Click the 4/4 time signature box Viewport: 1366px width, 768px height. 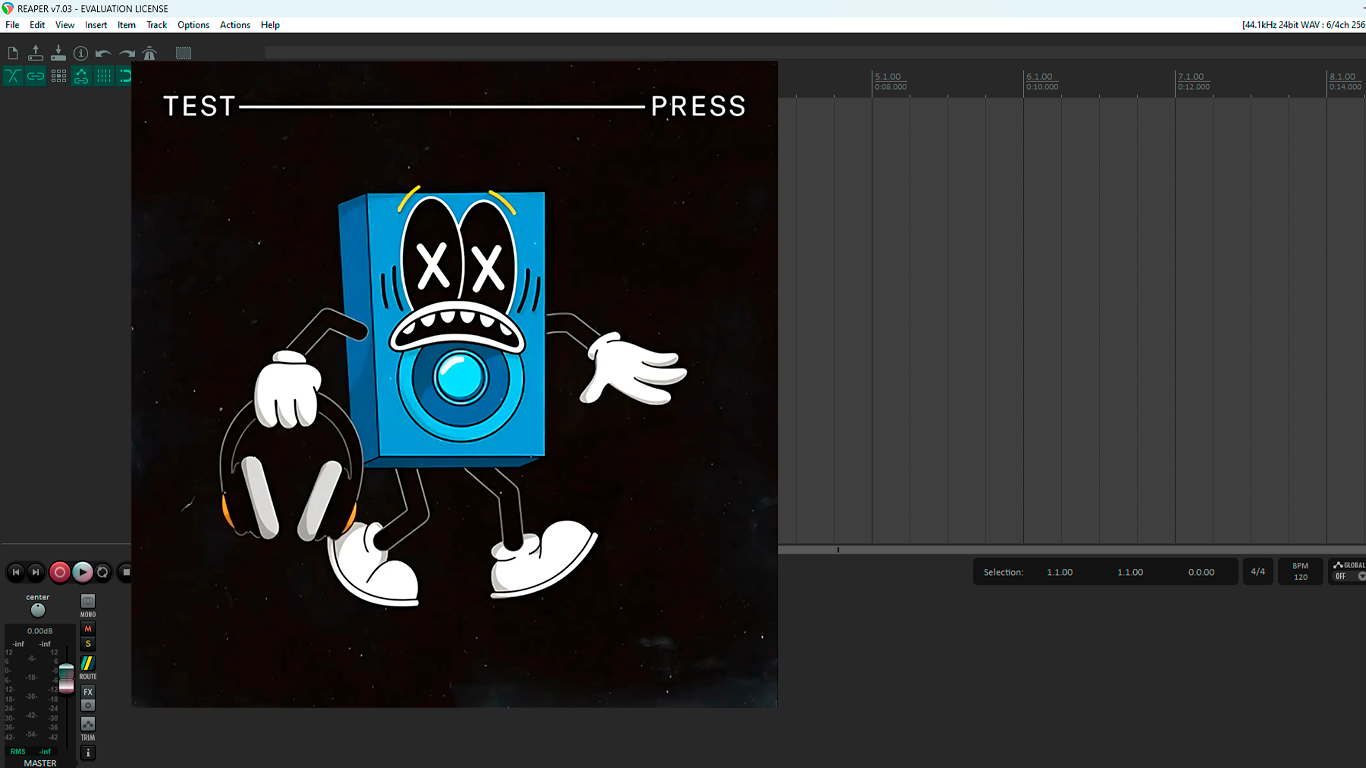(1257, 572)
